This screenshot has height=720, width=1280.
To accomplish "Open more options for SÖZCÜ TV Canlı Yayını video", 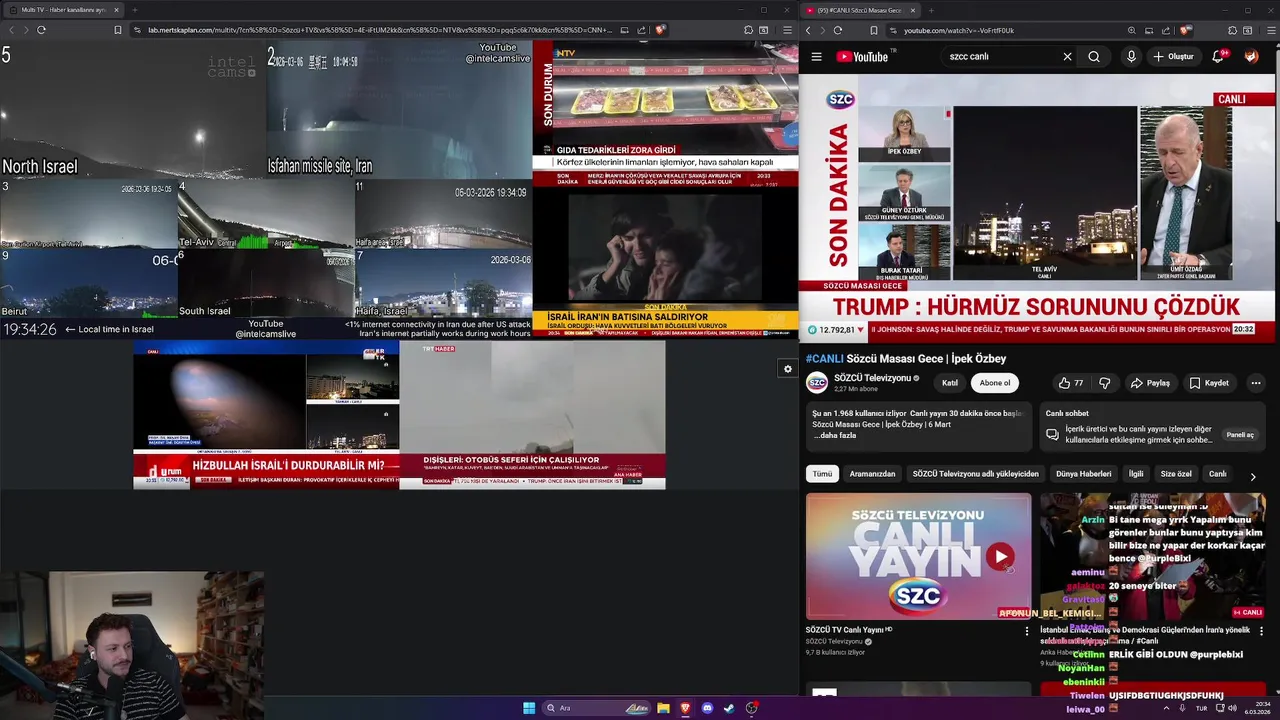I will (x=1026, y=631).
